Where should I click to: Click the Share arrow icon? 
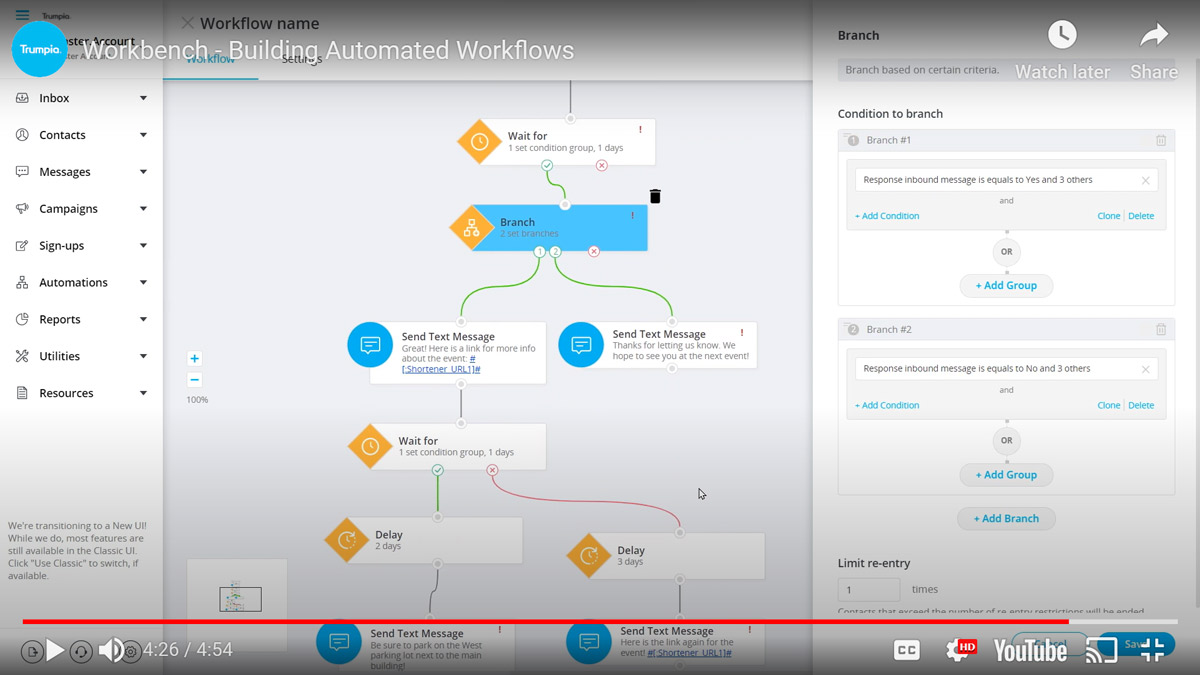coord(1154,36)
